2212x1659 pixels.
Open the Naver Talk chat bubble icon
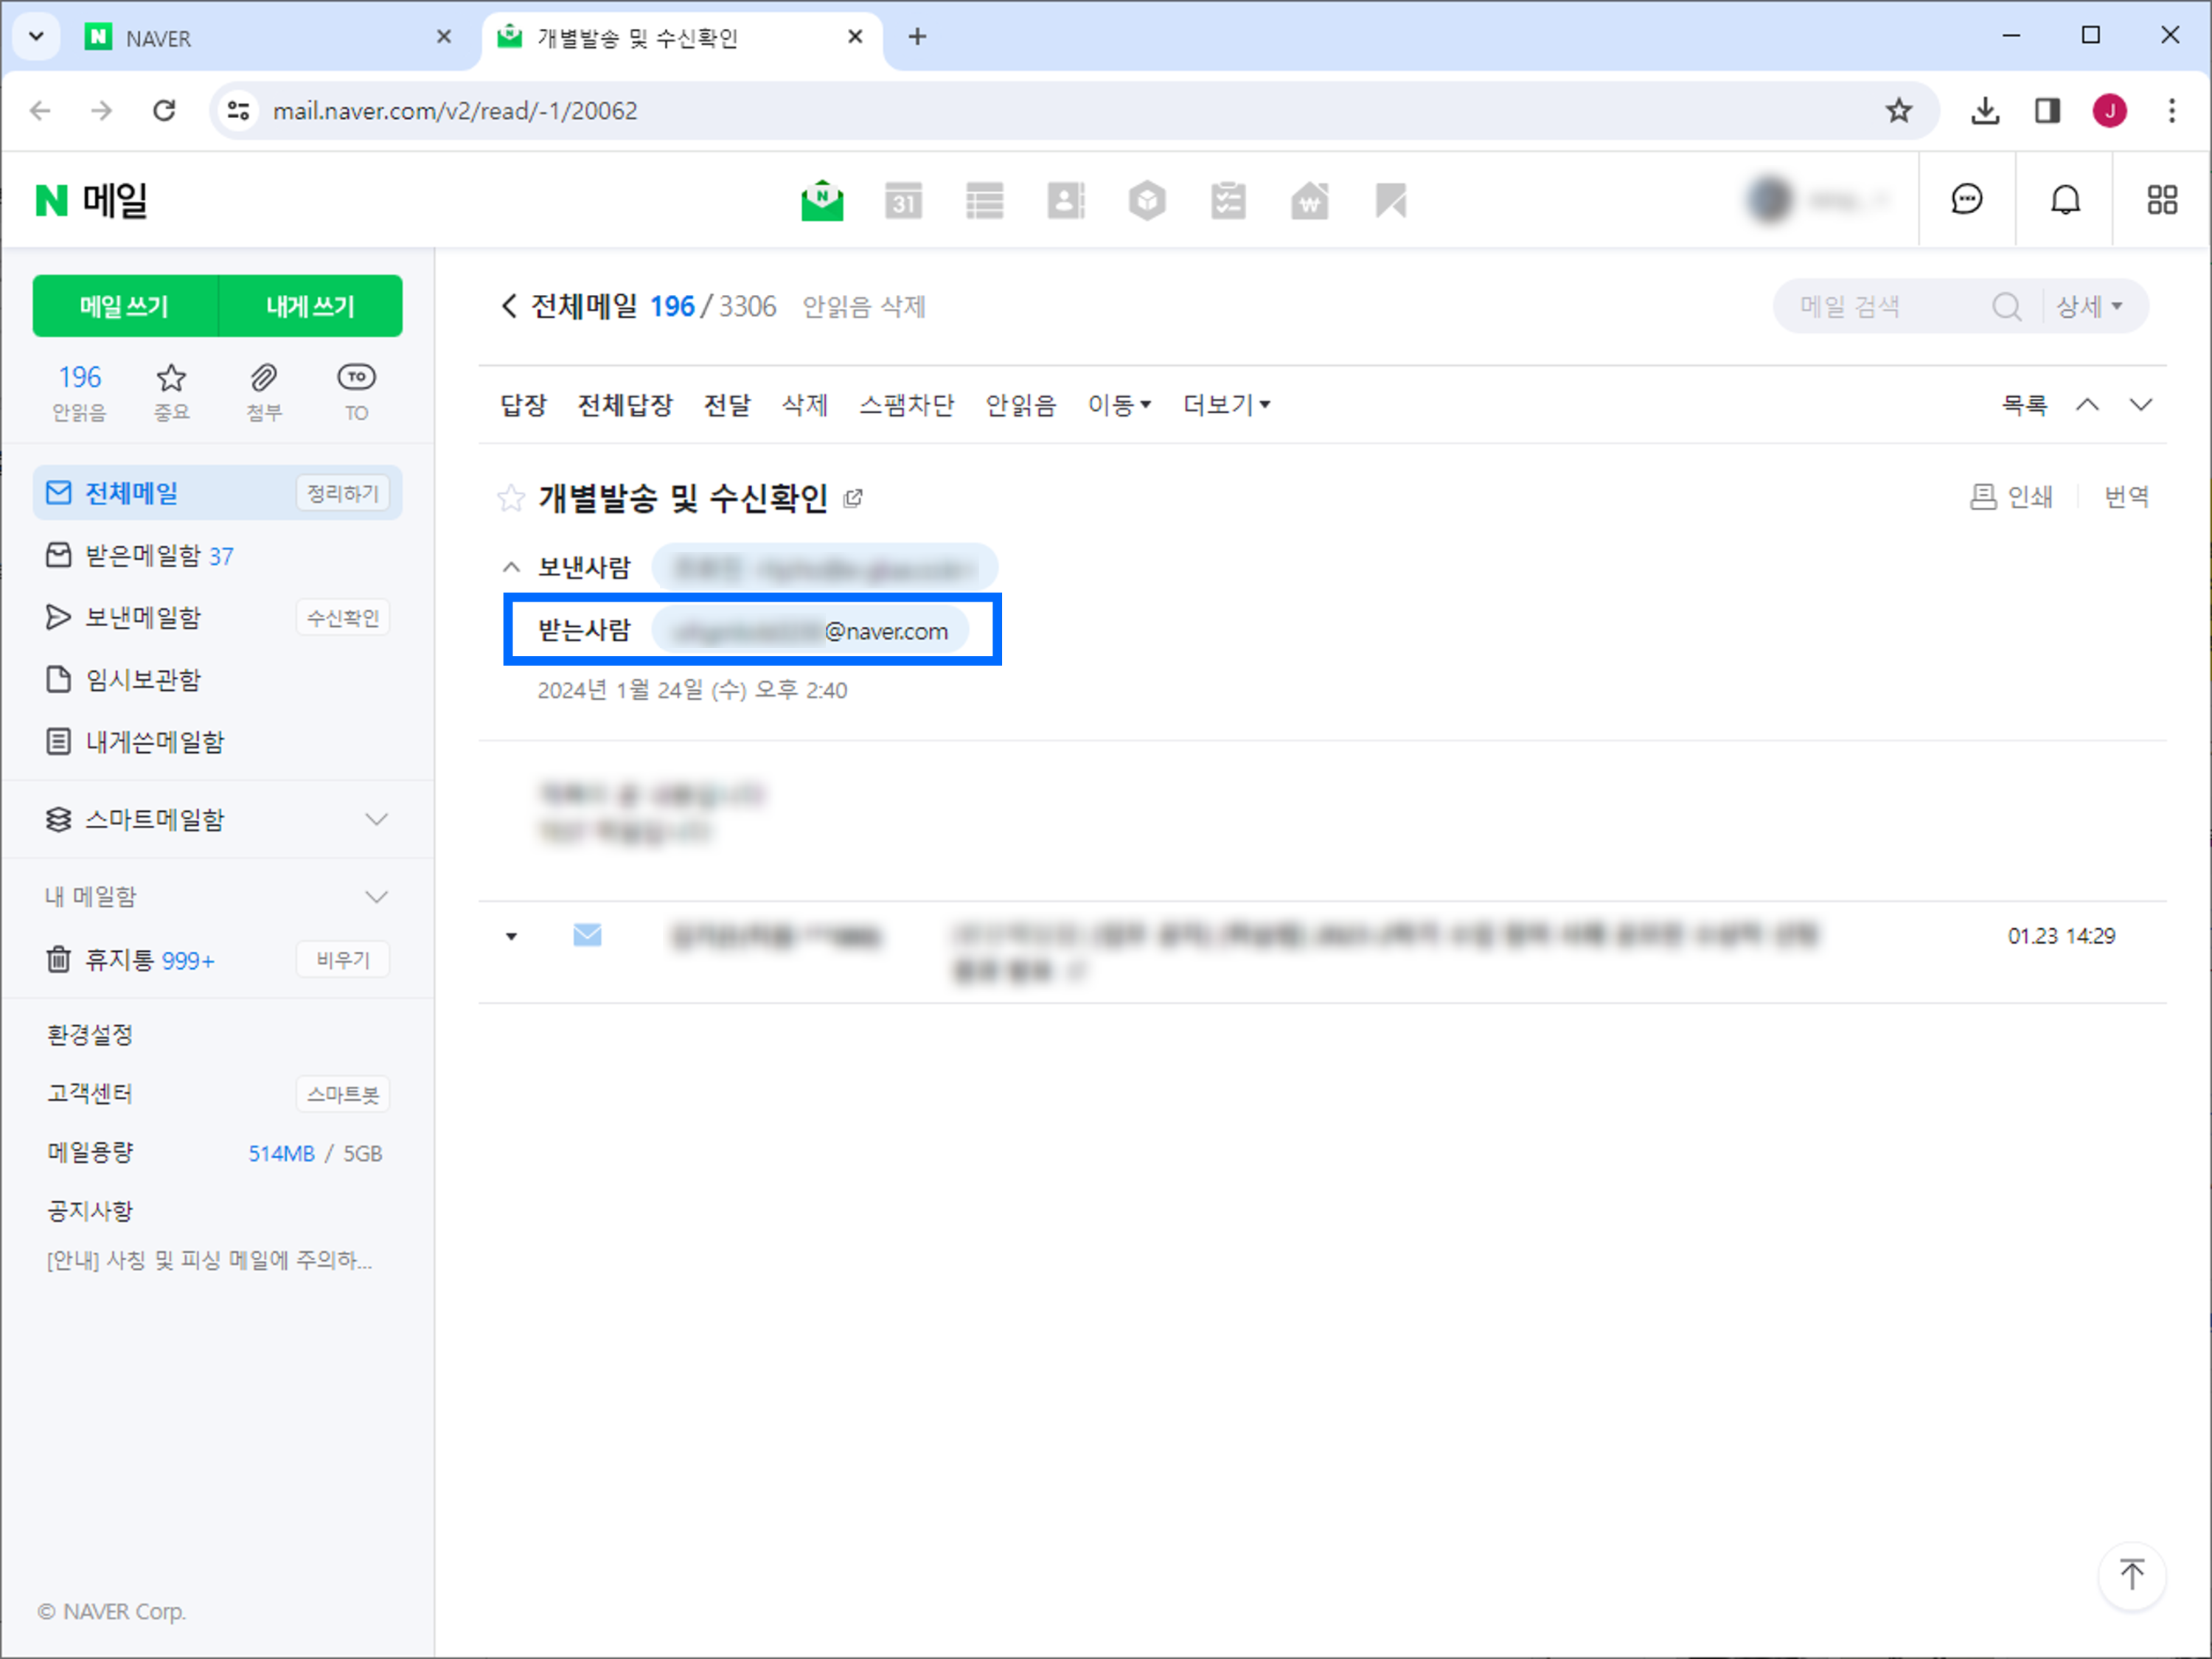pyautogui.click(x=1967, y=200)
